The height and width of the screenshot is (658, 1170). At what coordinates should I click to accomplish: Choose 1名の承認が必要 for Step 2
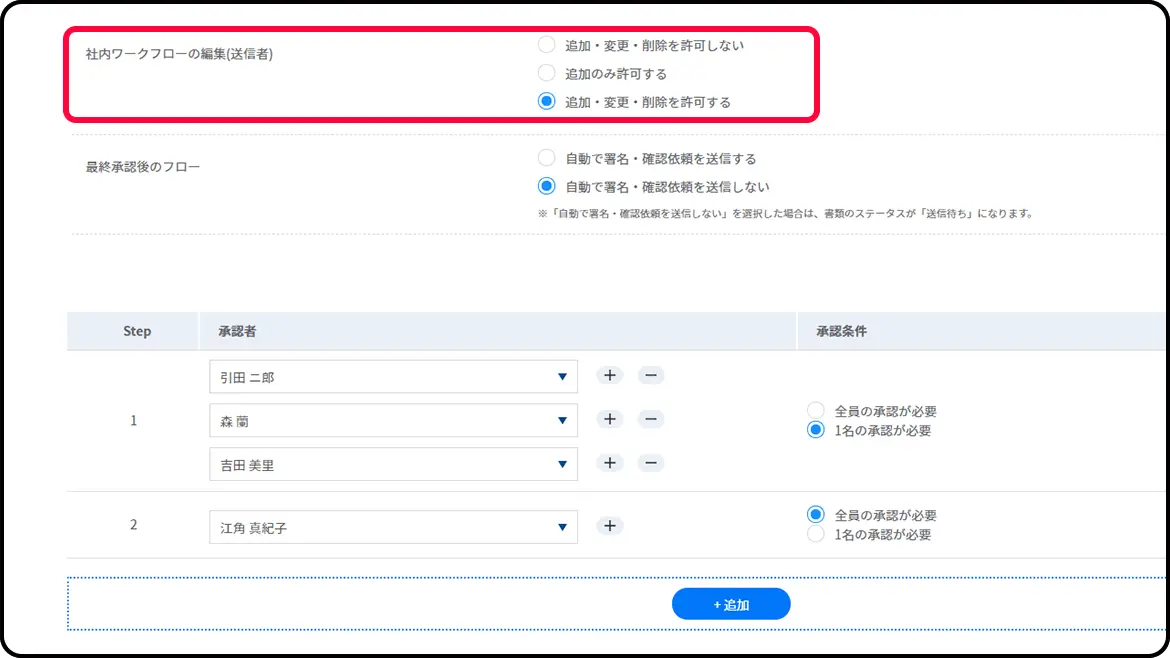[x=816, y=535]
